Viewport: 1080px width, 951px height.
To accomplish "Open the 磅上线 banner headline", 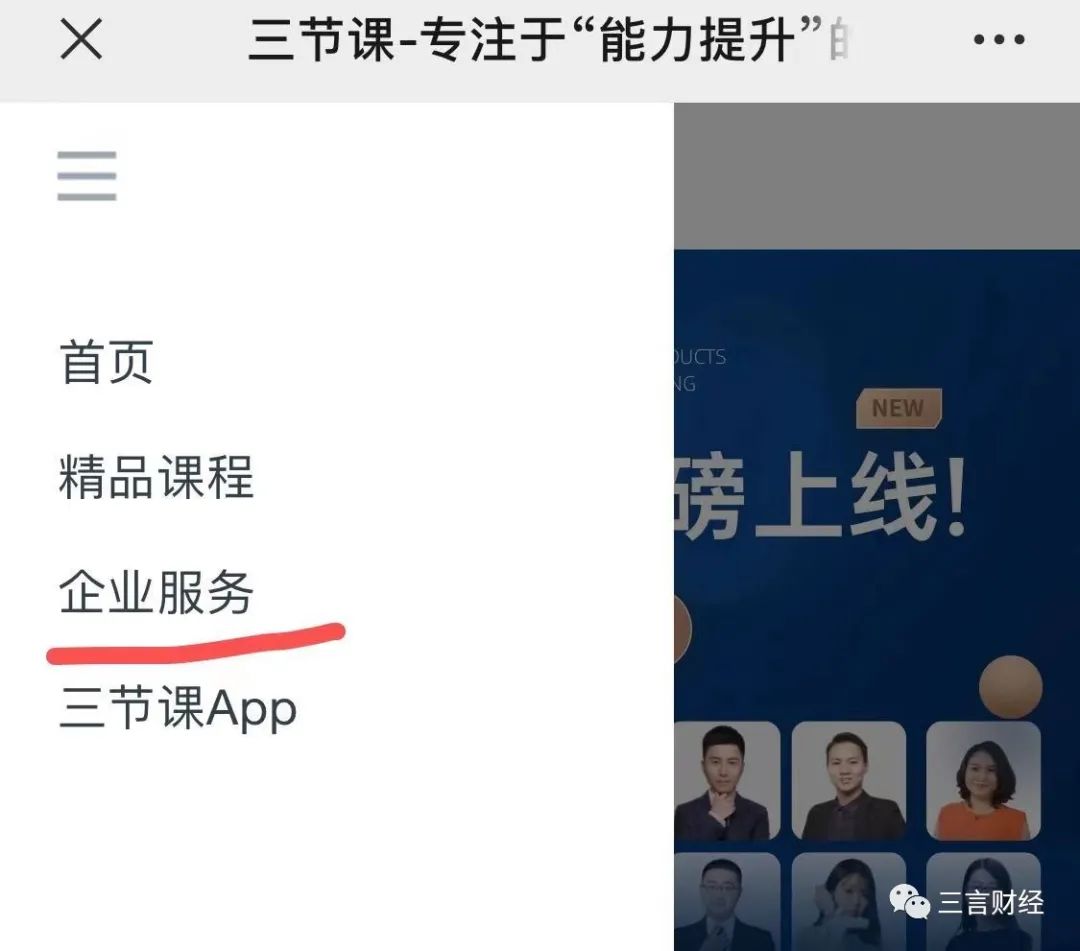I will (820, 496).
